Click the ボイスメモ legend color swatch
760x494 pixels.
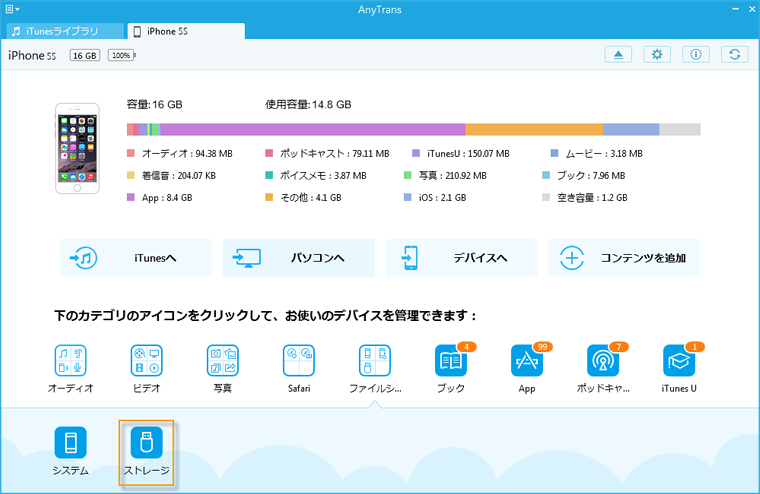(x=269, y=175)
